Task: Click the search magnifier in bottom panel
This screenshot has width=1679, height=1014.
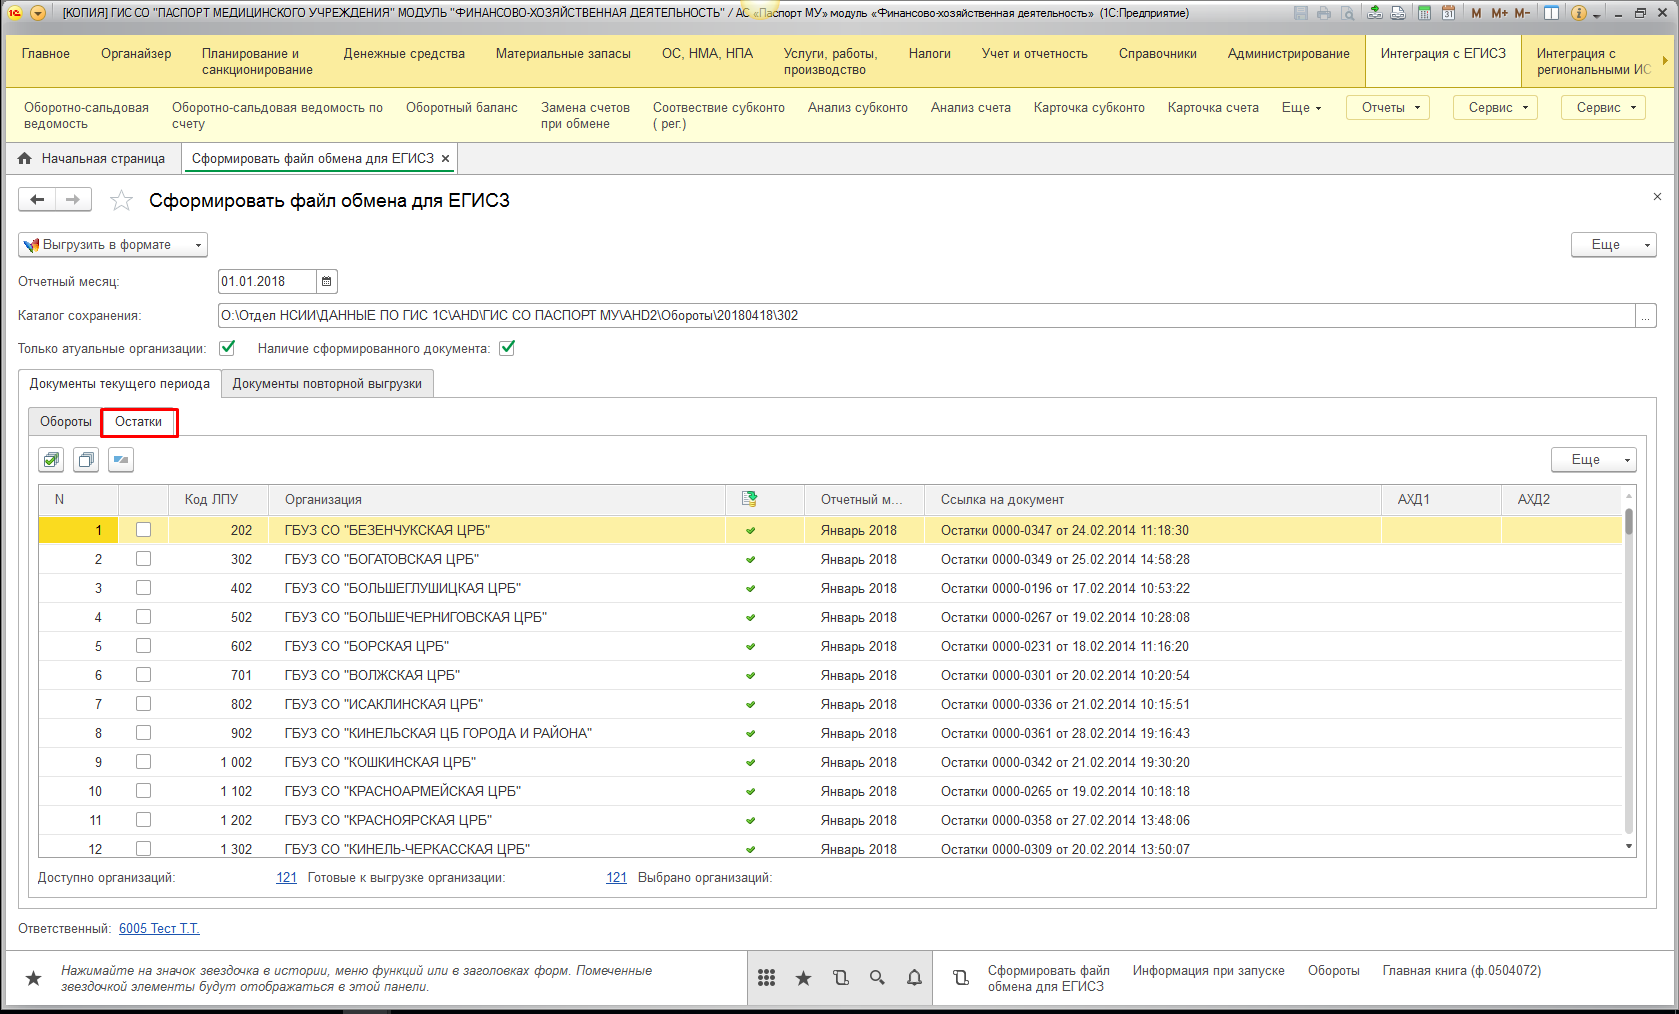Action: pyautogui.click(x=877, y=978)
